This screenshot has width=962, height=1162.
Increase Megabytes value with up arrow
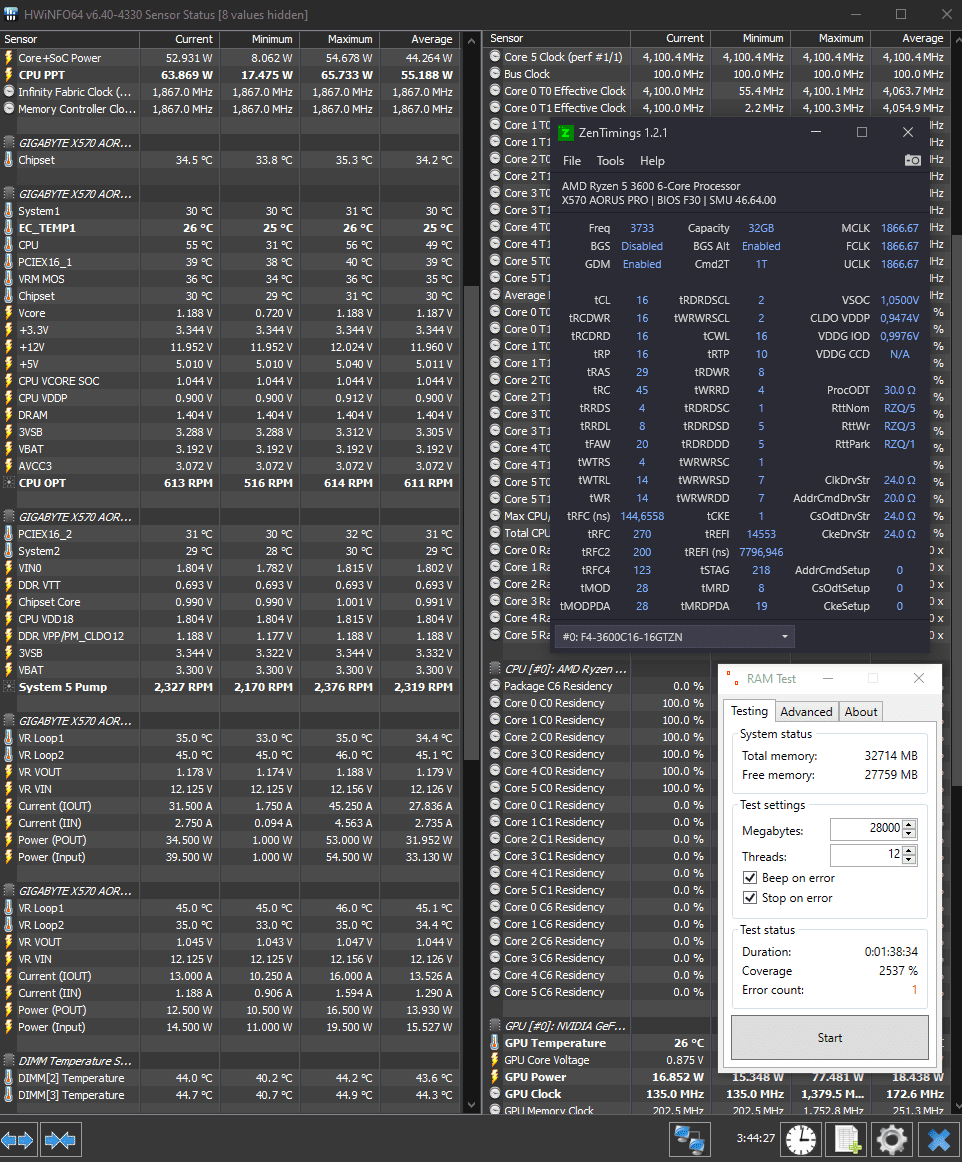tap(910, 824)
